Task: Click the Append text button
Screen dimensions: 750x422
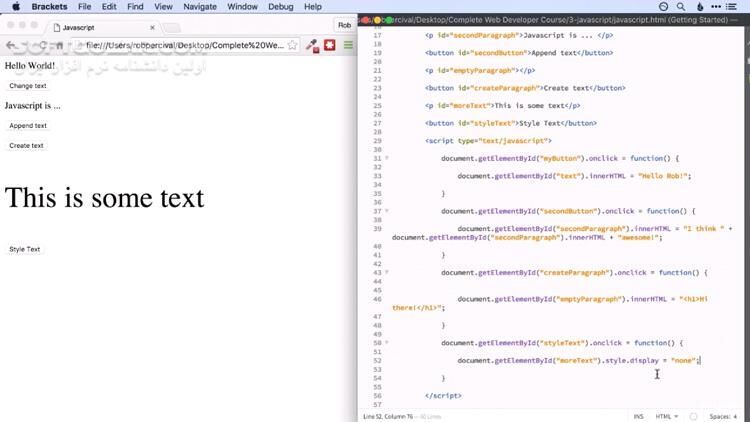Action: point(28,125)
